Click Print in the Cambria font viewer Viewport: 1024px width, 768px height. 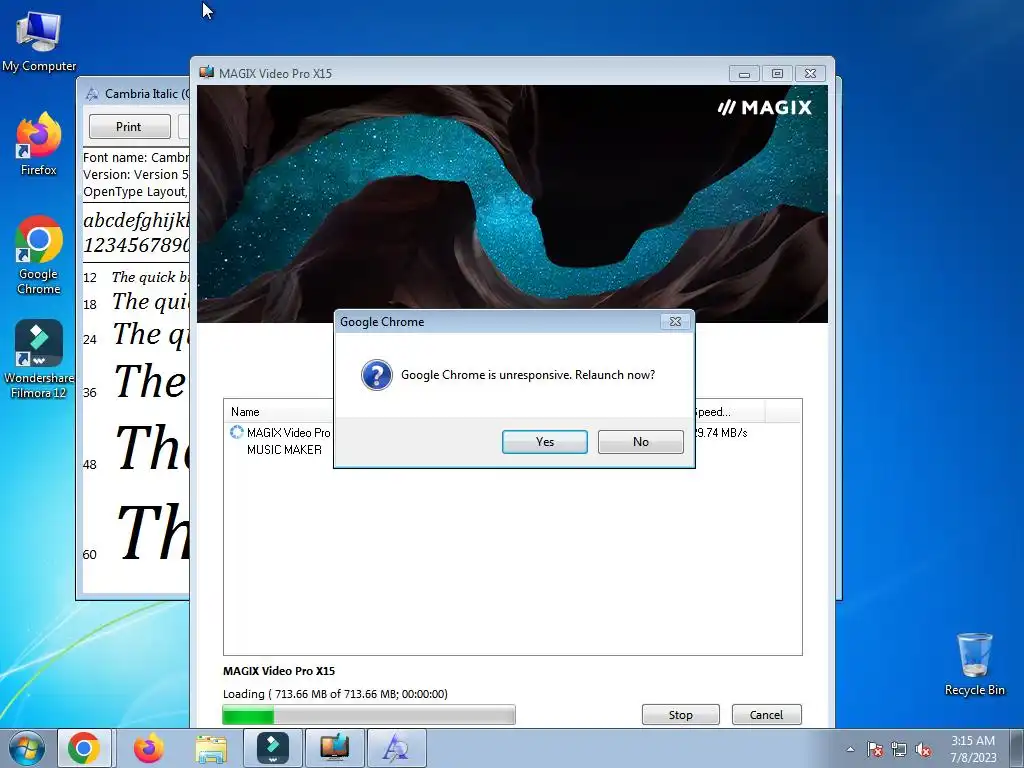point(129,127)
